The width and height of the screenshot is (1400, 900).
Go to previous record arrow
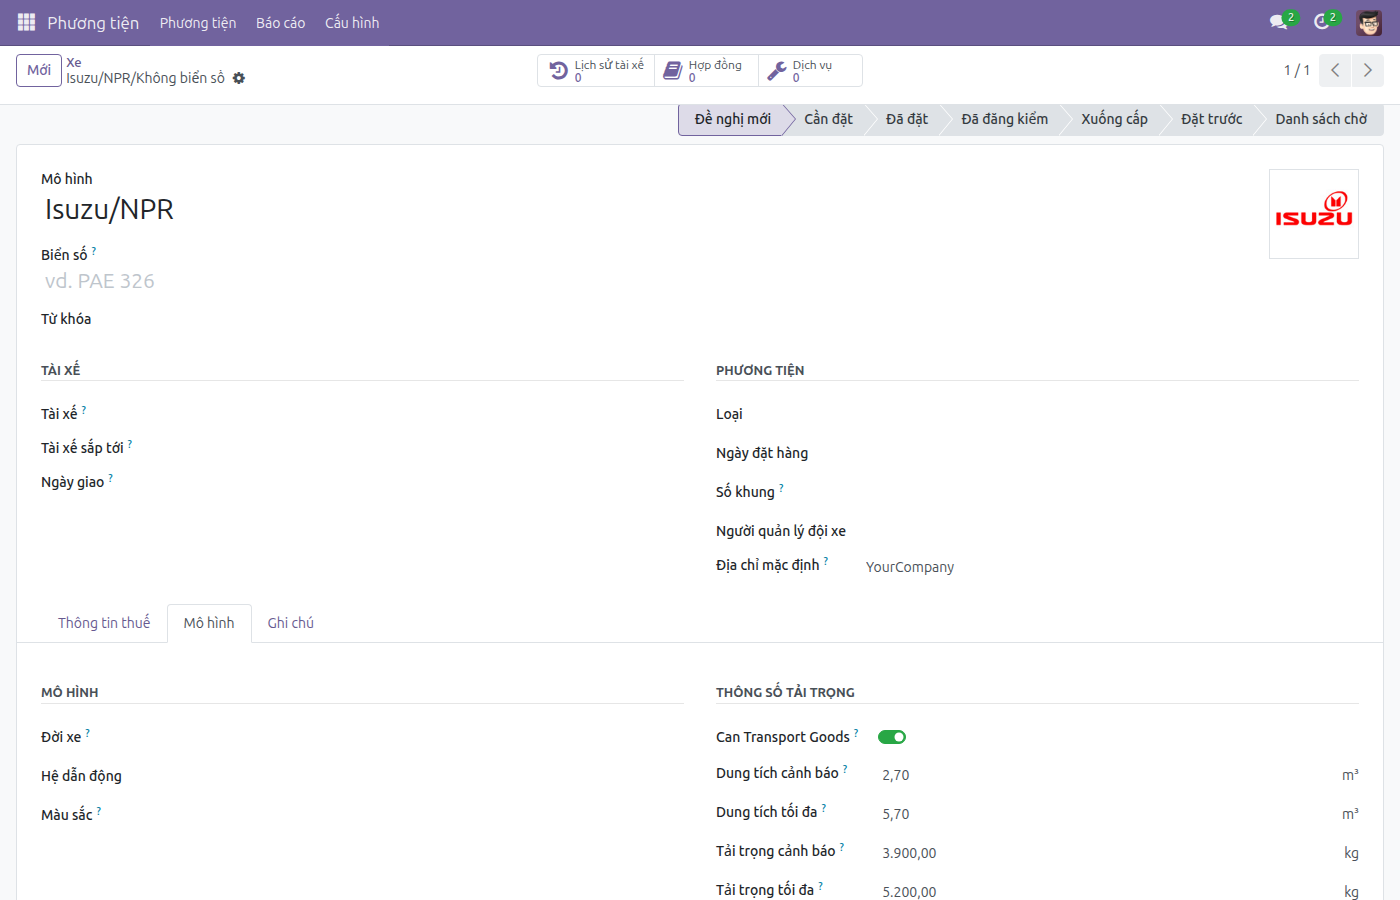coord(1335,70)
